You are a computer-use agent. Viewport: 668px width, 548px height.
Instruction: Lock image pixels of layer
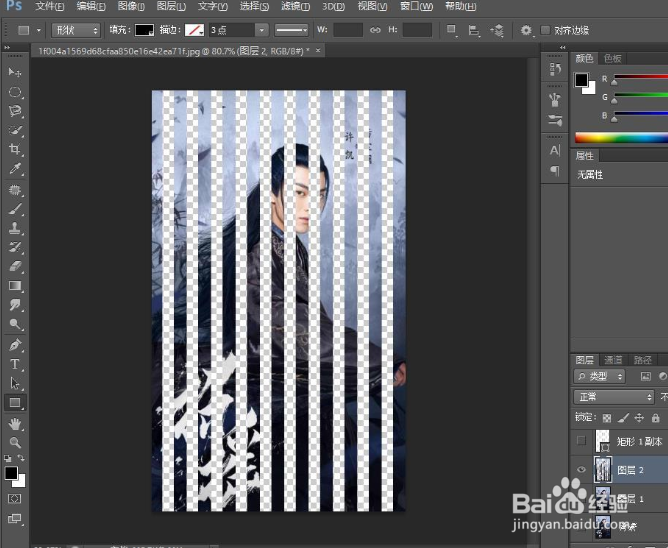[x=623, y=418]
